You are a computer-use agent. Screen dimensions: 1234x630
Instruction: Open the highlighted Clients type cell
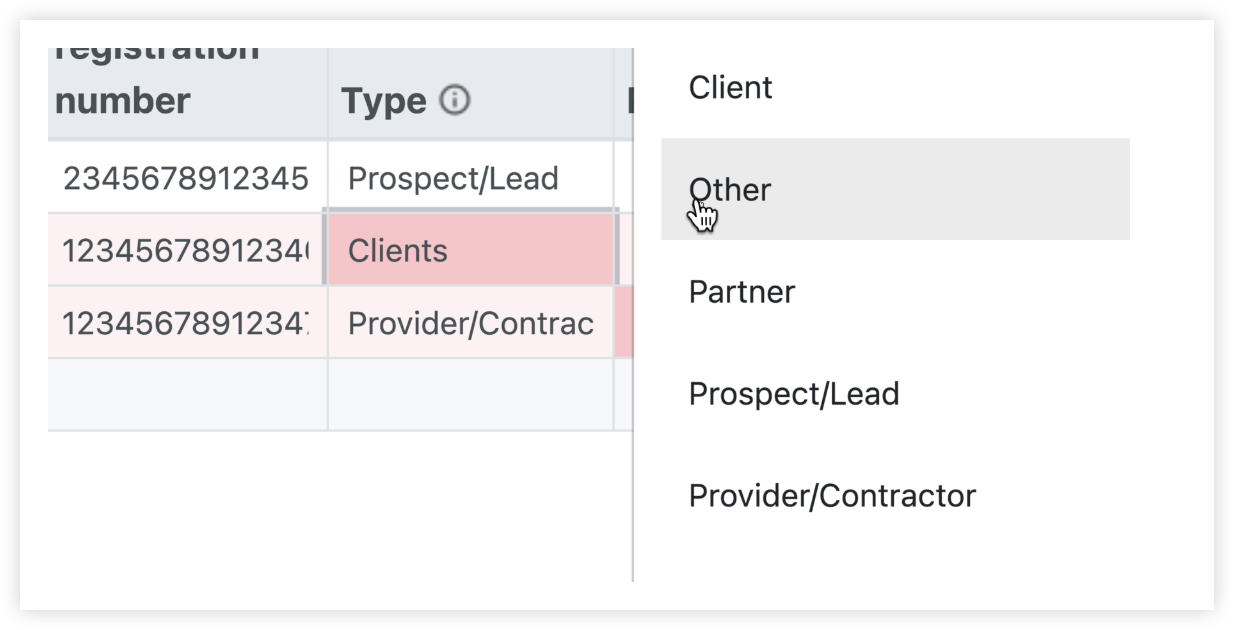(470, 250)
